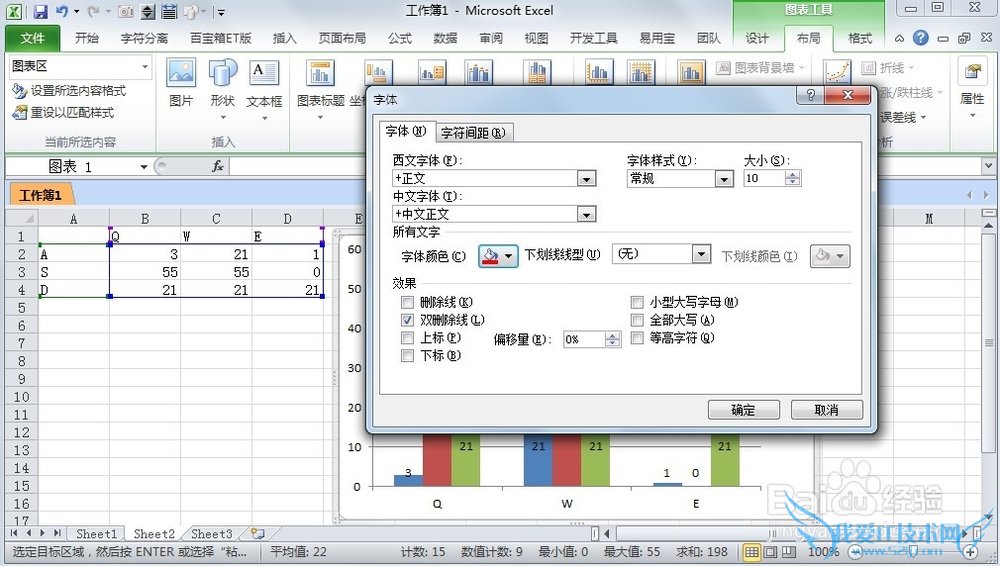Insert a text box (文本框)
1000x566 pixels.
(264, 88)
